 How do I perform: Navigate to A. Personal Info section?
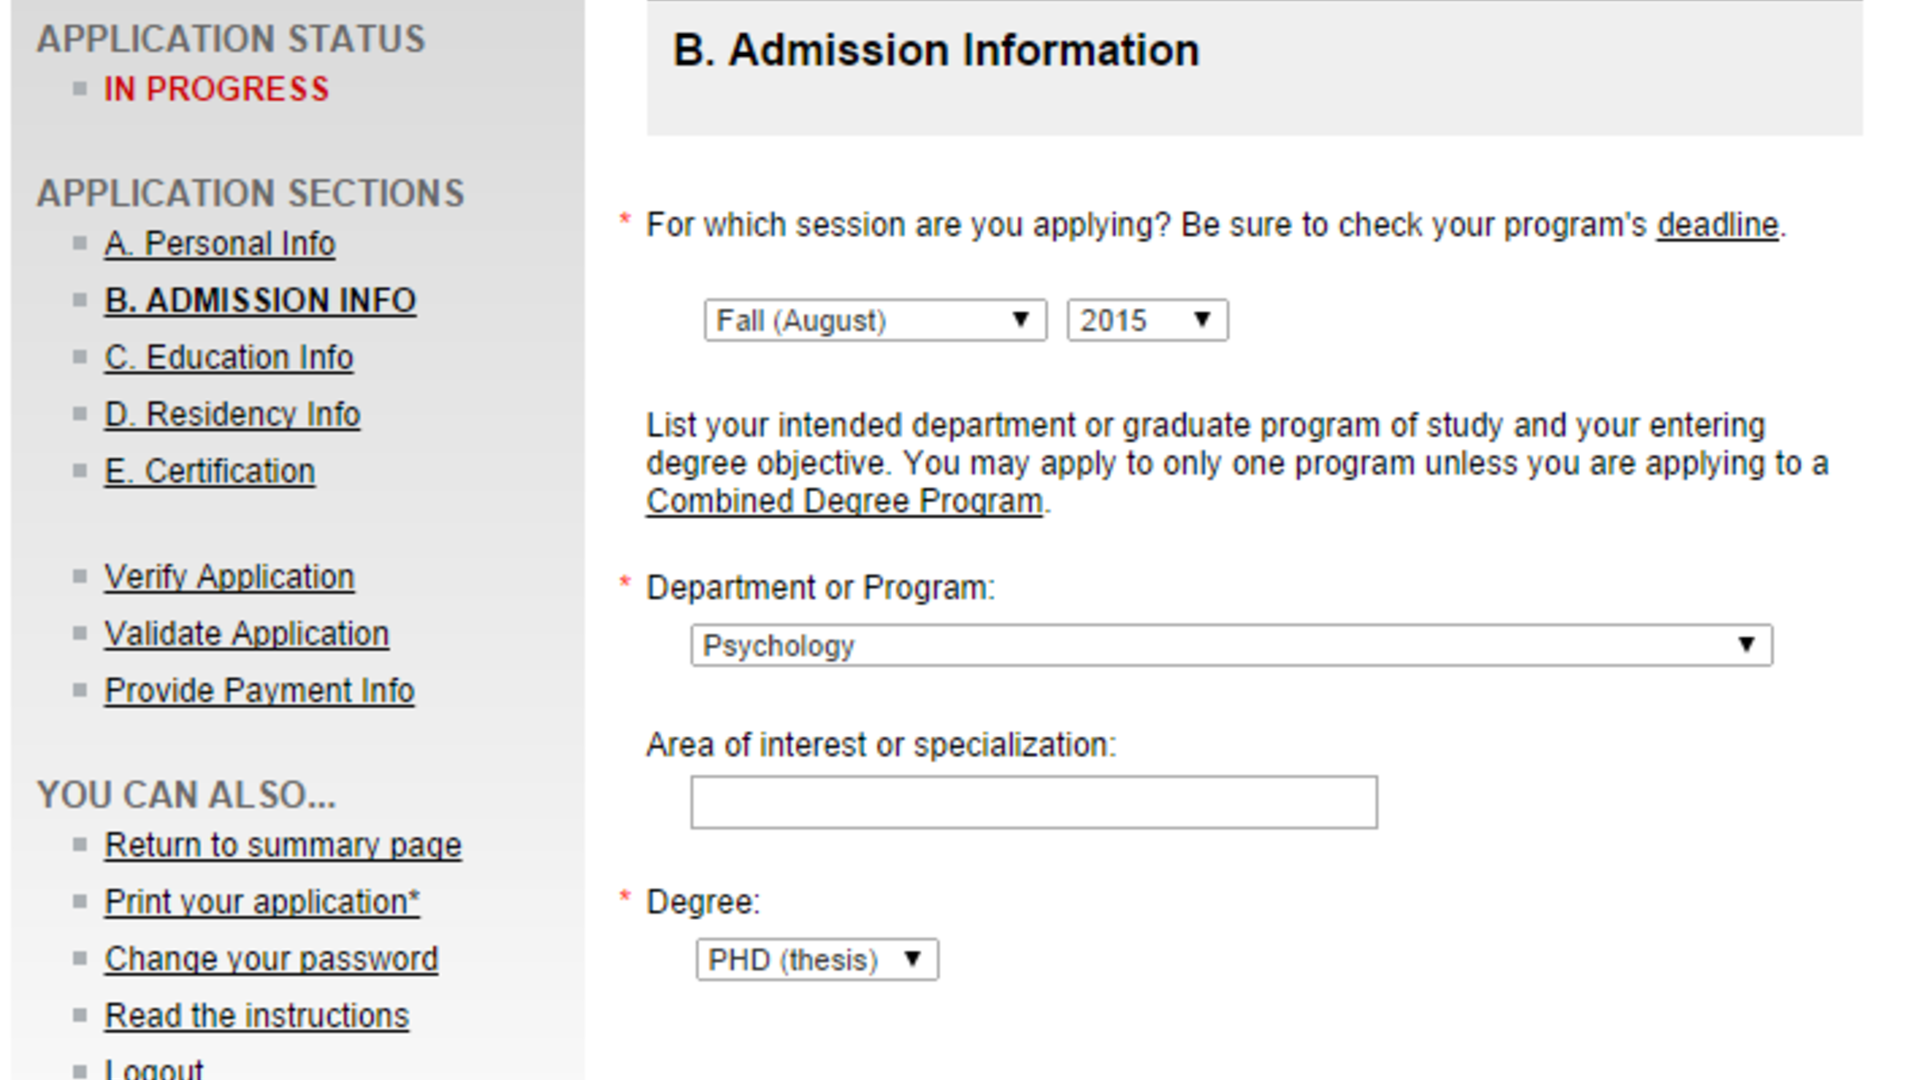tap(219, 243)
